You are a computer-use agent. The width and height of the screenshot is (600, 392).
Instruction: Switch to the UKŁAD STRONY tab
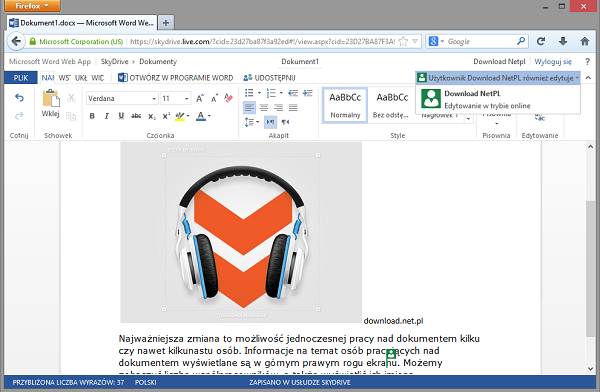[x=81, y=78]
